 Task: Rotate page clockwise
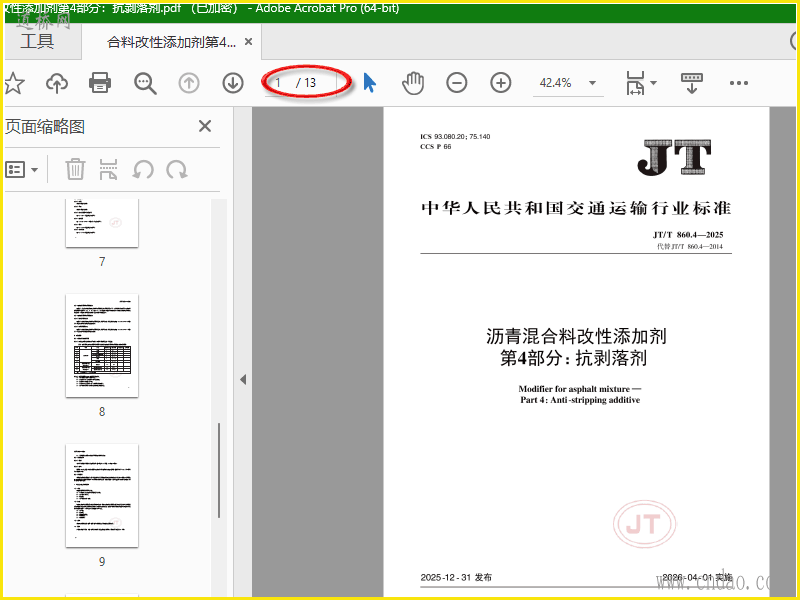pyautogui.click(x=177, y=169)
